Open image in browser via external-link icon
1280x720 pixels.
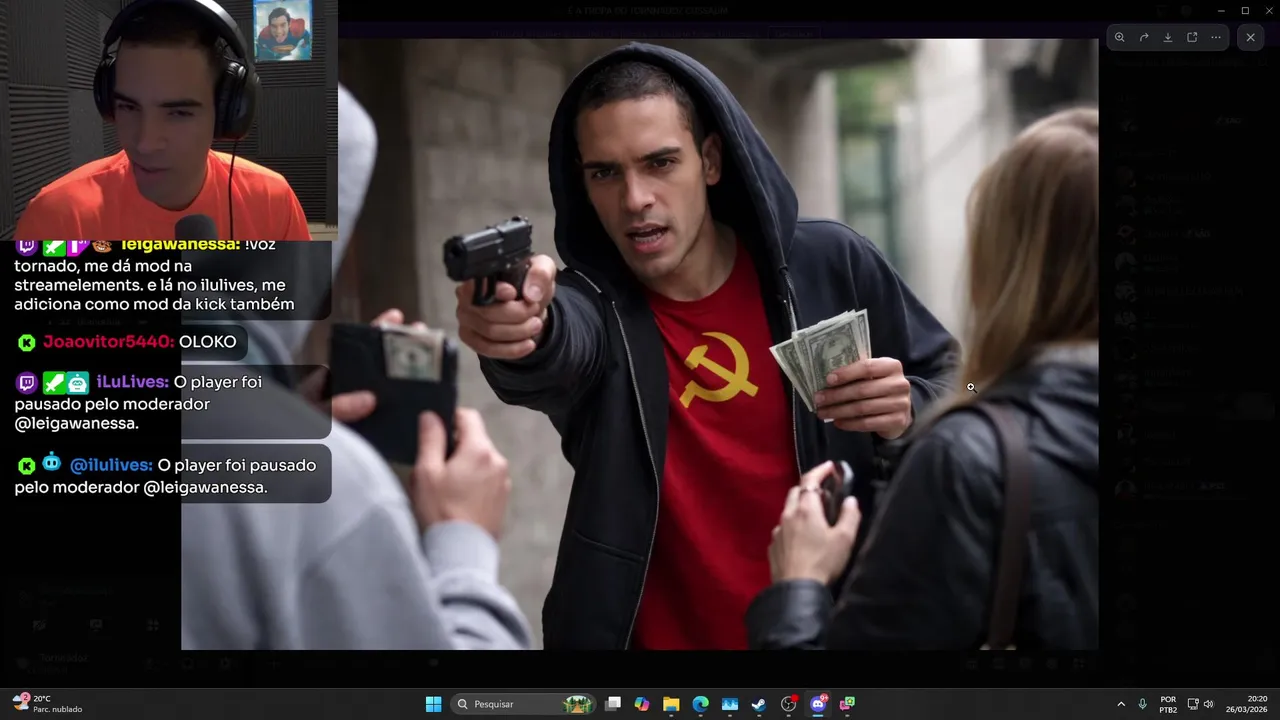point(1192,37)
